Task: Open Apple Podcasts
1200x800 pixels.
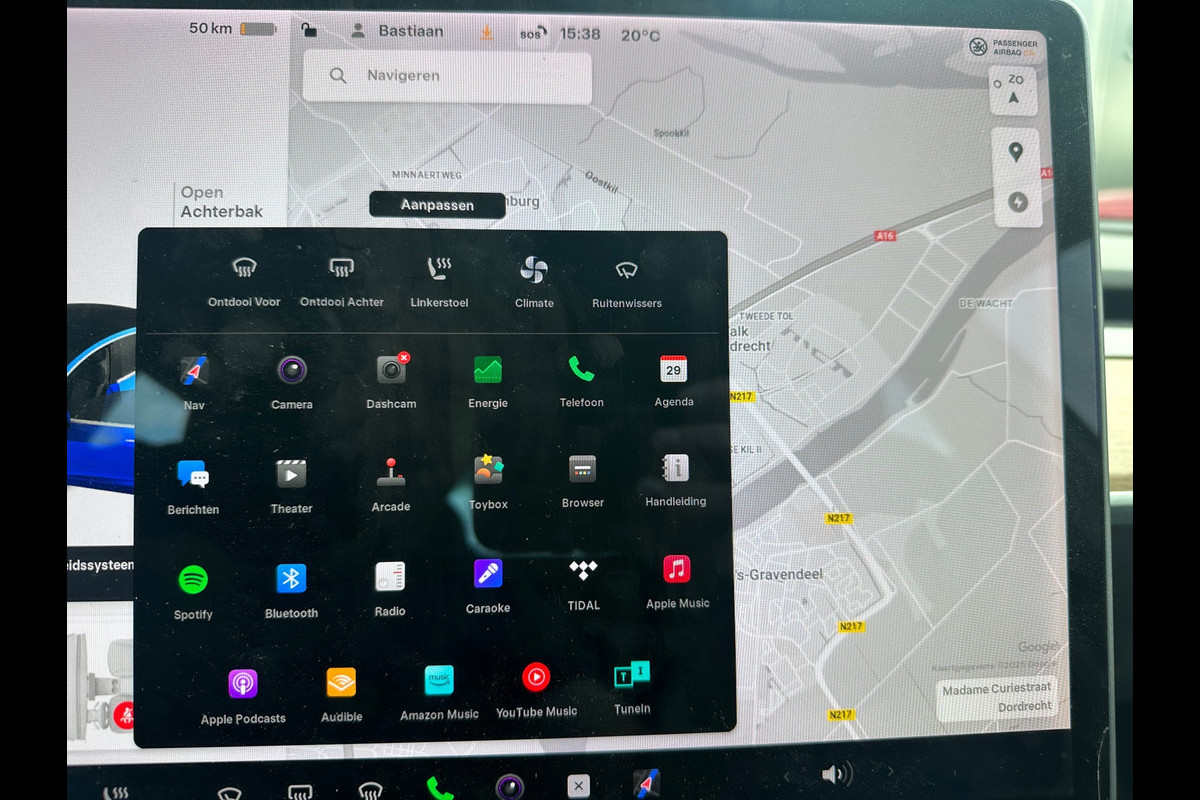Action: [x=243, y=696]
